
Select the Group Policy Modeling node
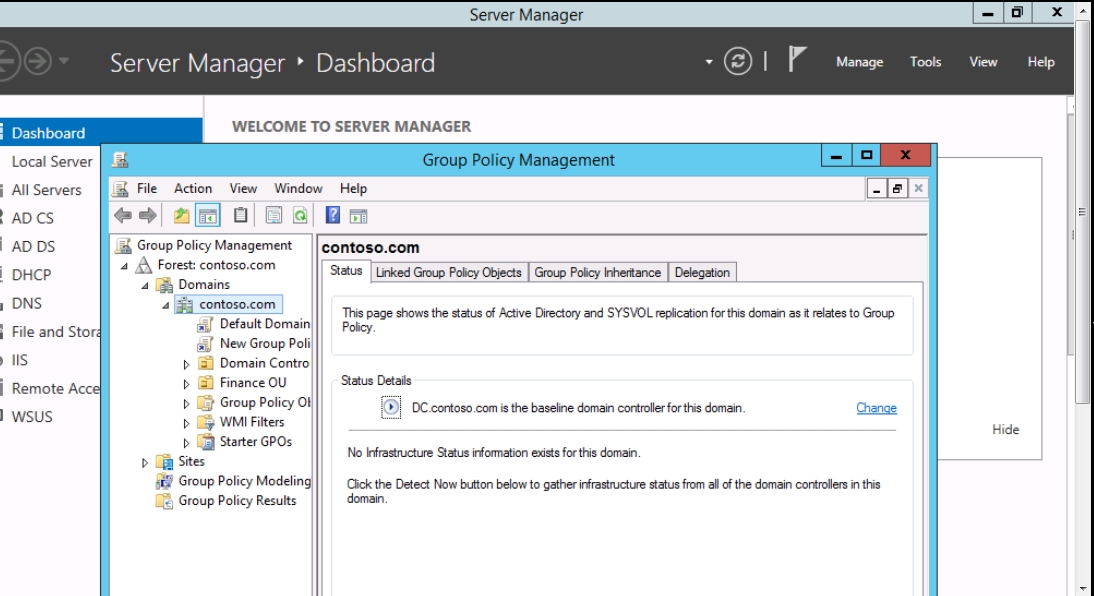coord(244,481)
